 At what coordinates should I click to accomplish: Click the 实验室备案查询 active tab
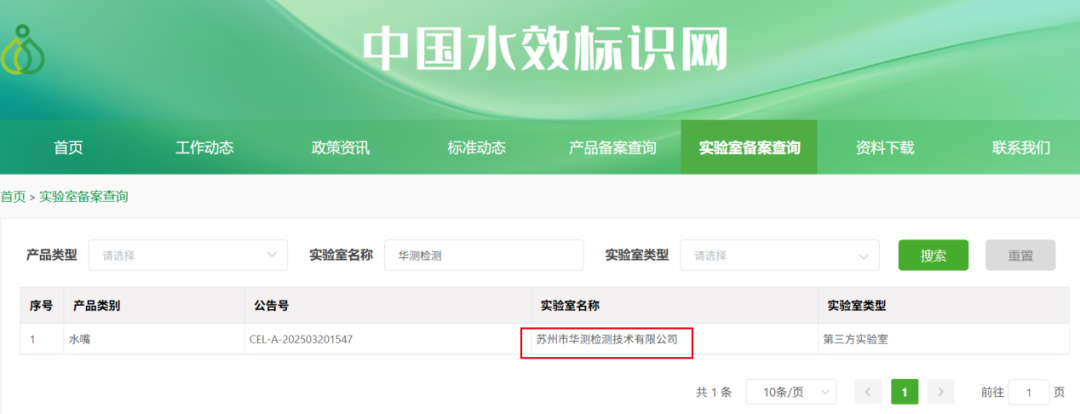click(x=749, y=148)
